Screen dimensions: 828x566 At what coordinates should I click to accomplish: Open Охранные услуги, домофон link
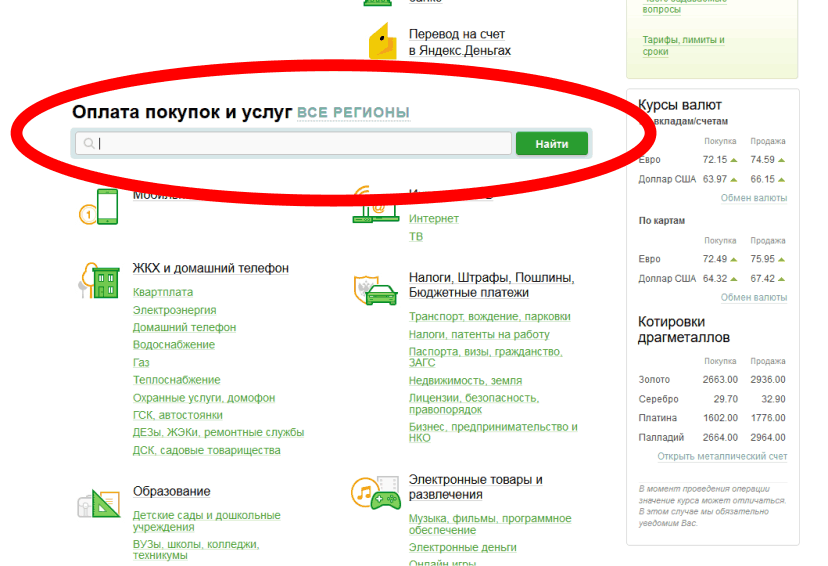pyautogui.click(x=204, y=398)
